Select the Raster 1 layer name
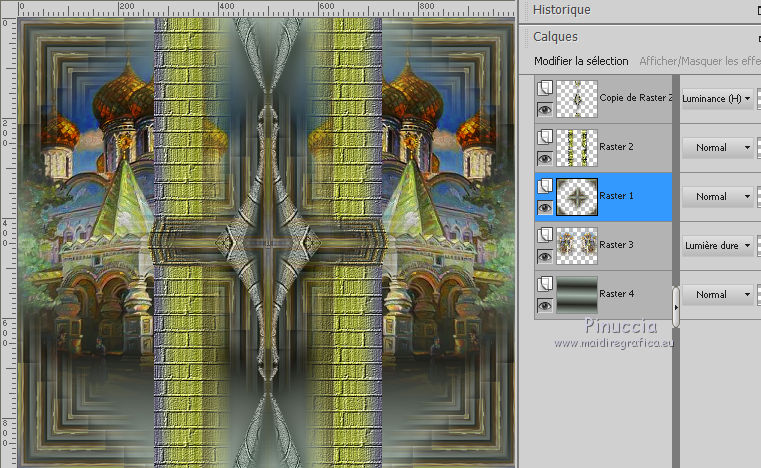This screenshot has height=468, width=761. tap(616, 196)
